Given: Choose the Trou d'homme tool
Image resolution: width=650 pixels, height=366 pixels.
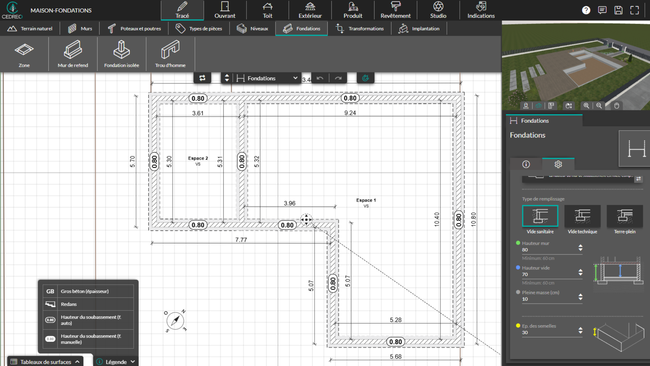Looking at the screenshot, I should (170, 54).
